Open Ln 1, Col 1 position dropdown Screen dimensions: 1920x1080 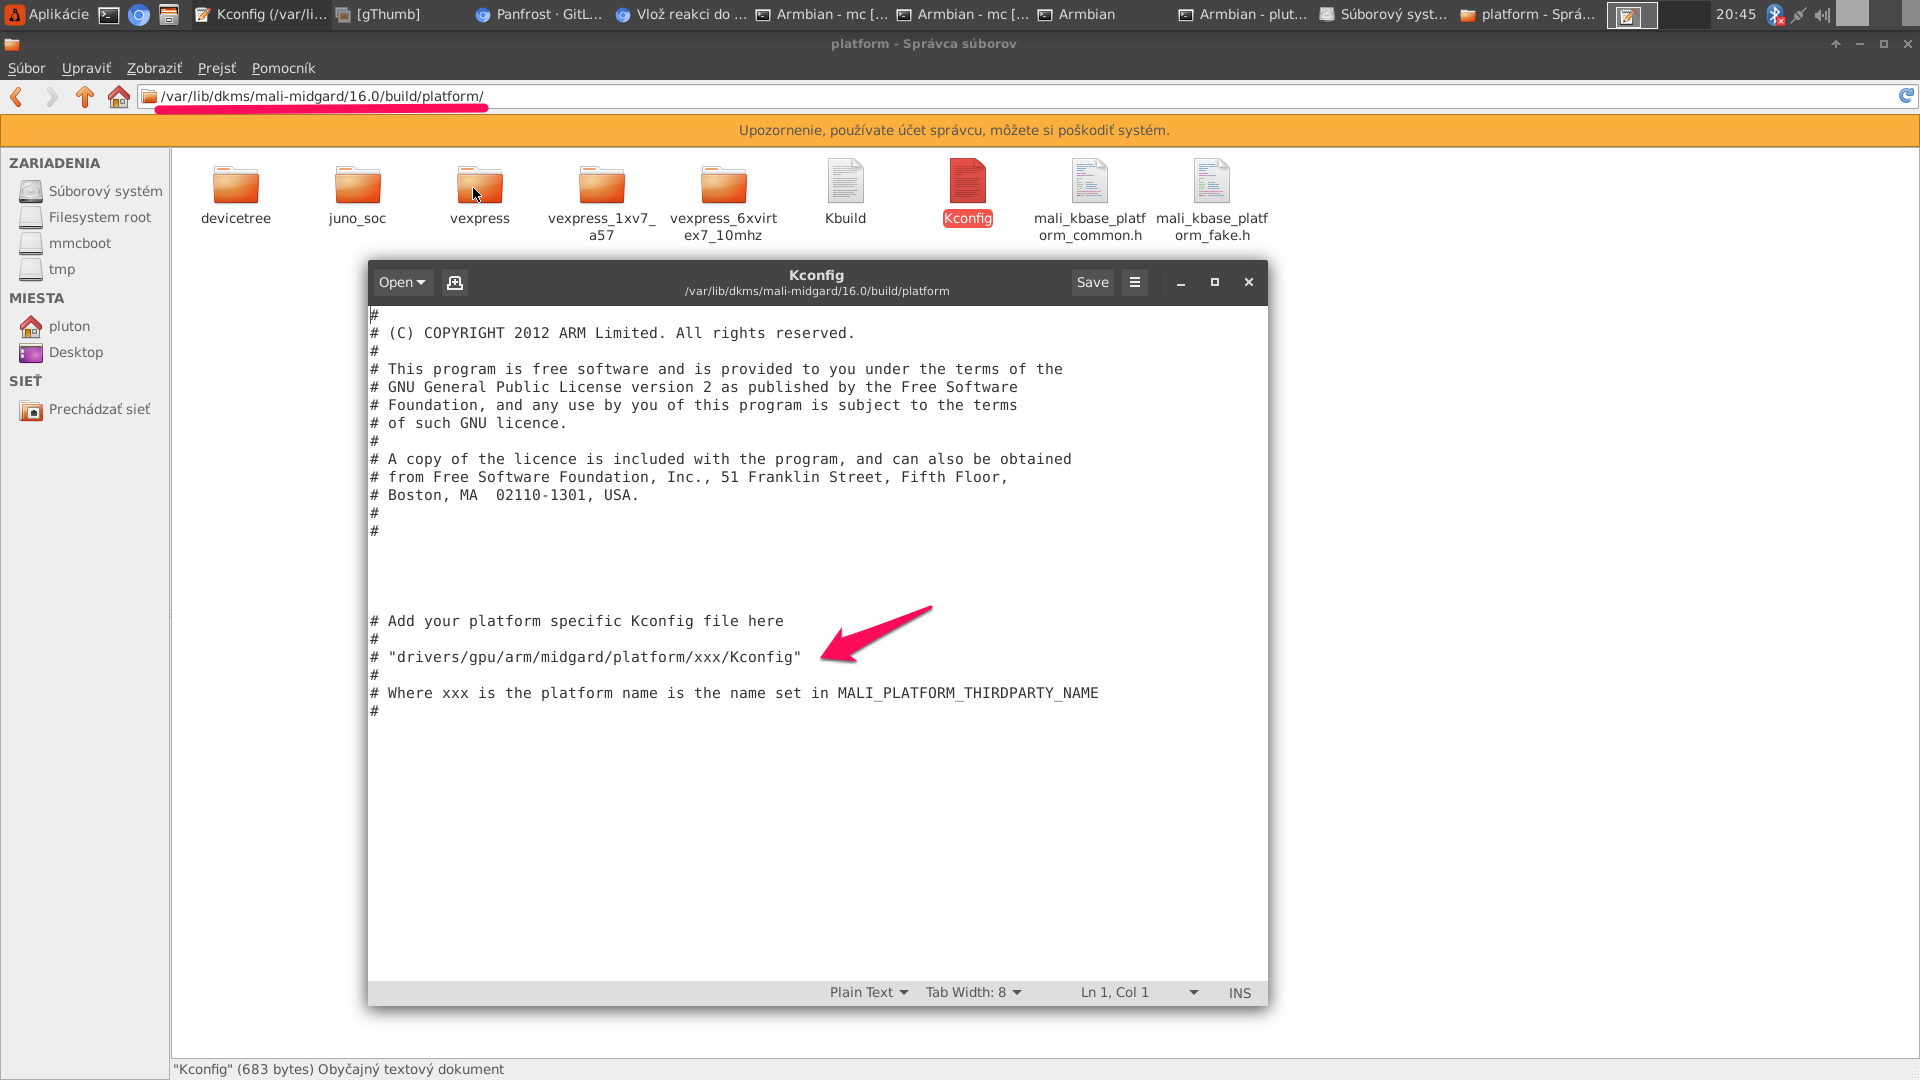tap(1139, 992)
